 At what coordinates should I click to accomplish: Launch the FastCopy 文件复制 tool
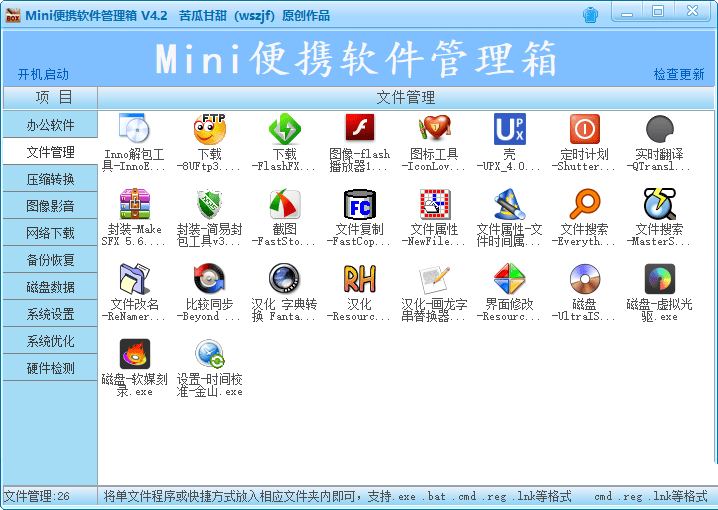click(x=359, y=204)
